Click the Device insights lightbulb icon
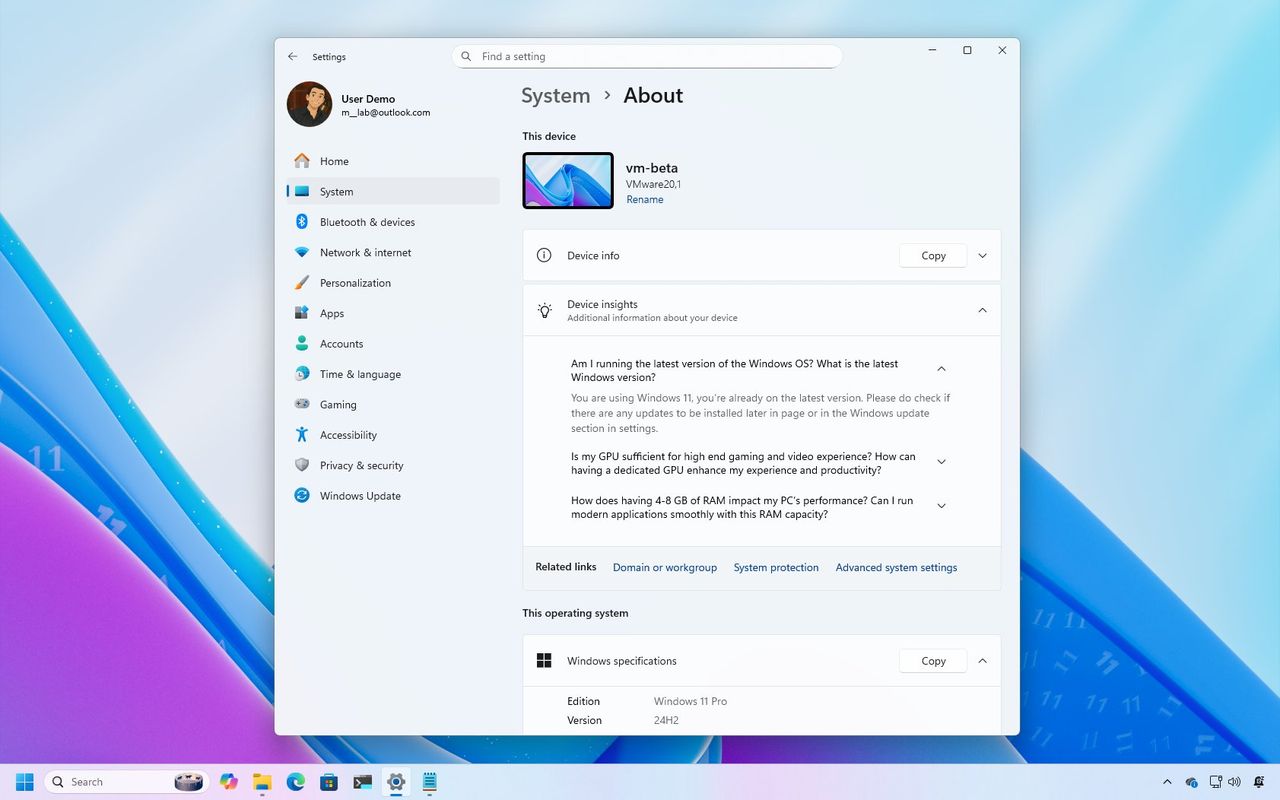 pos(544,310)
